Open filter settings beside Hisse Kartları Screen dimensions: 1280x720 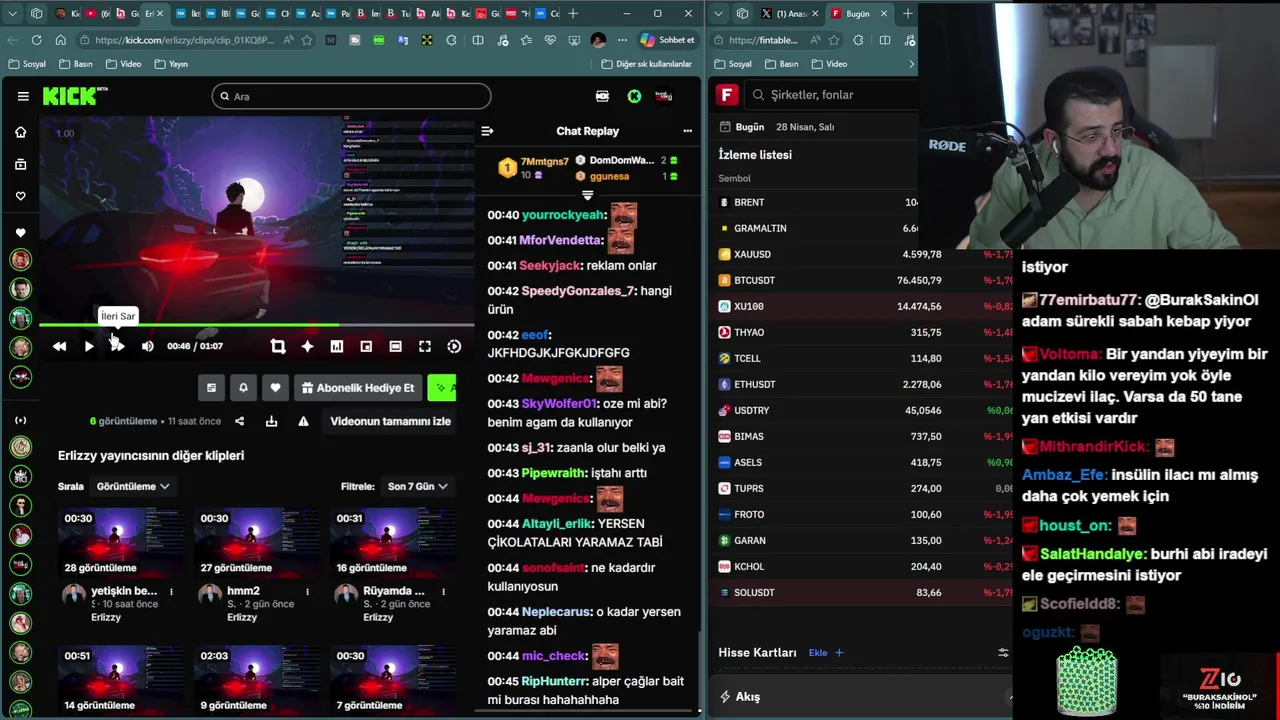(x=1003, y=653)
